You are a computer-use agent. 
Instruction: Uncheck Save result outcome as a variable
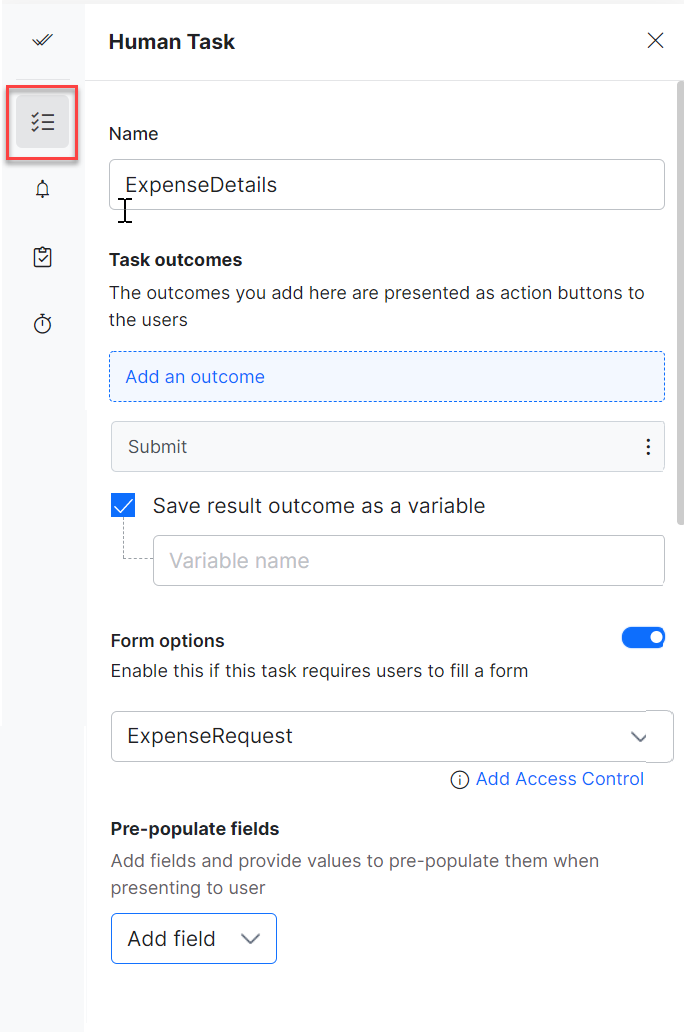[x=123, y=506]
